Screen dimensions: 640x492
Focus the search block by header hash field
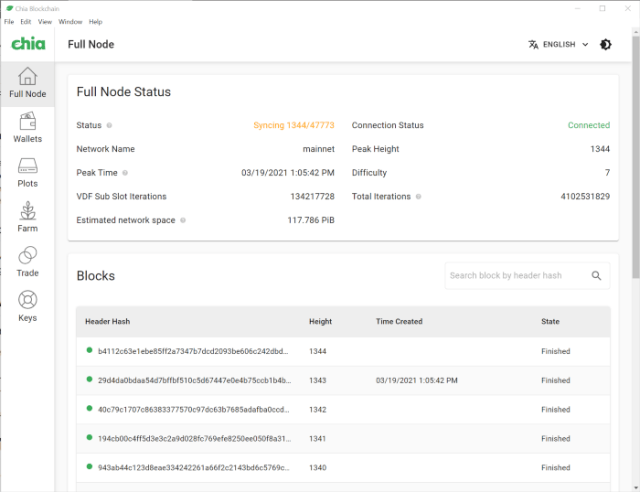pyautogui.click(x=515, y=276)
